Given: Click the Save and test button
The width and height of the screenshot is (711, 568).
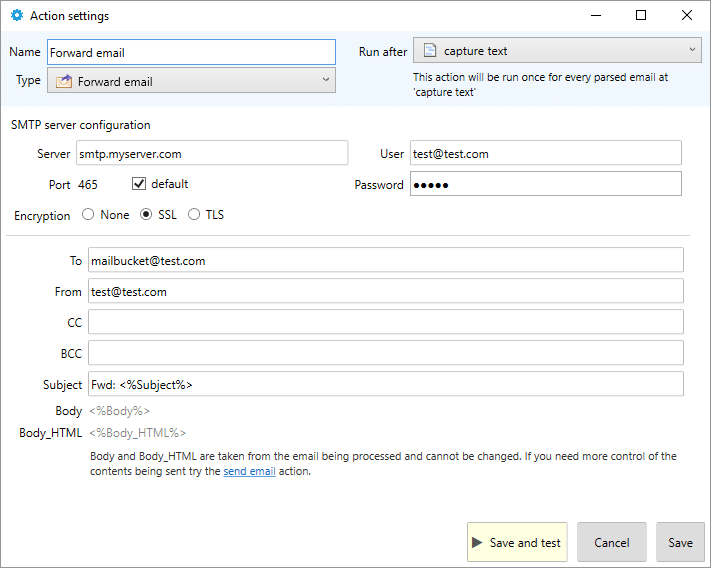Looking at the screenshot, I should (517, 542).
